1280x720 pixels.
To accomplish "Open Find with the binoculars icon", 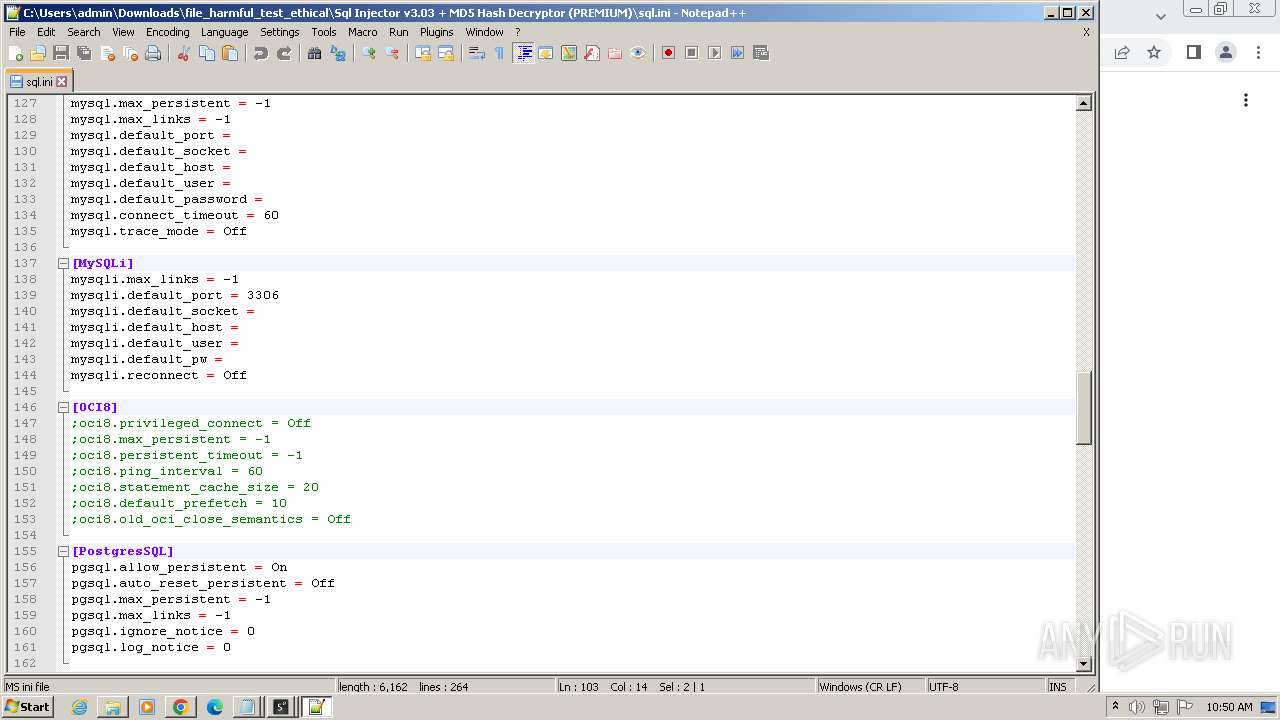I will click(315, 53).
